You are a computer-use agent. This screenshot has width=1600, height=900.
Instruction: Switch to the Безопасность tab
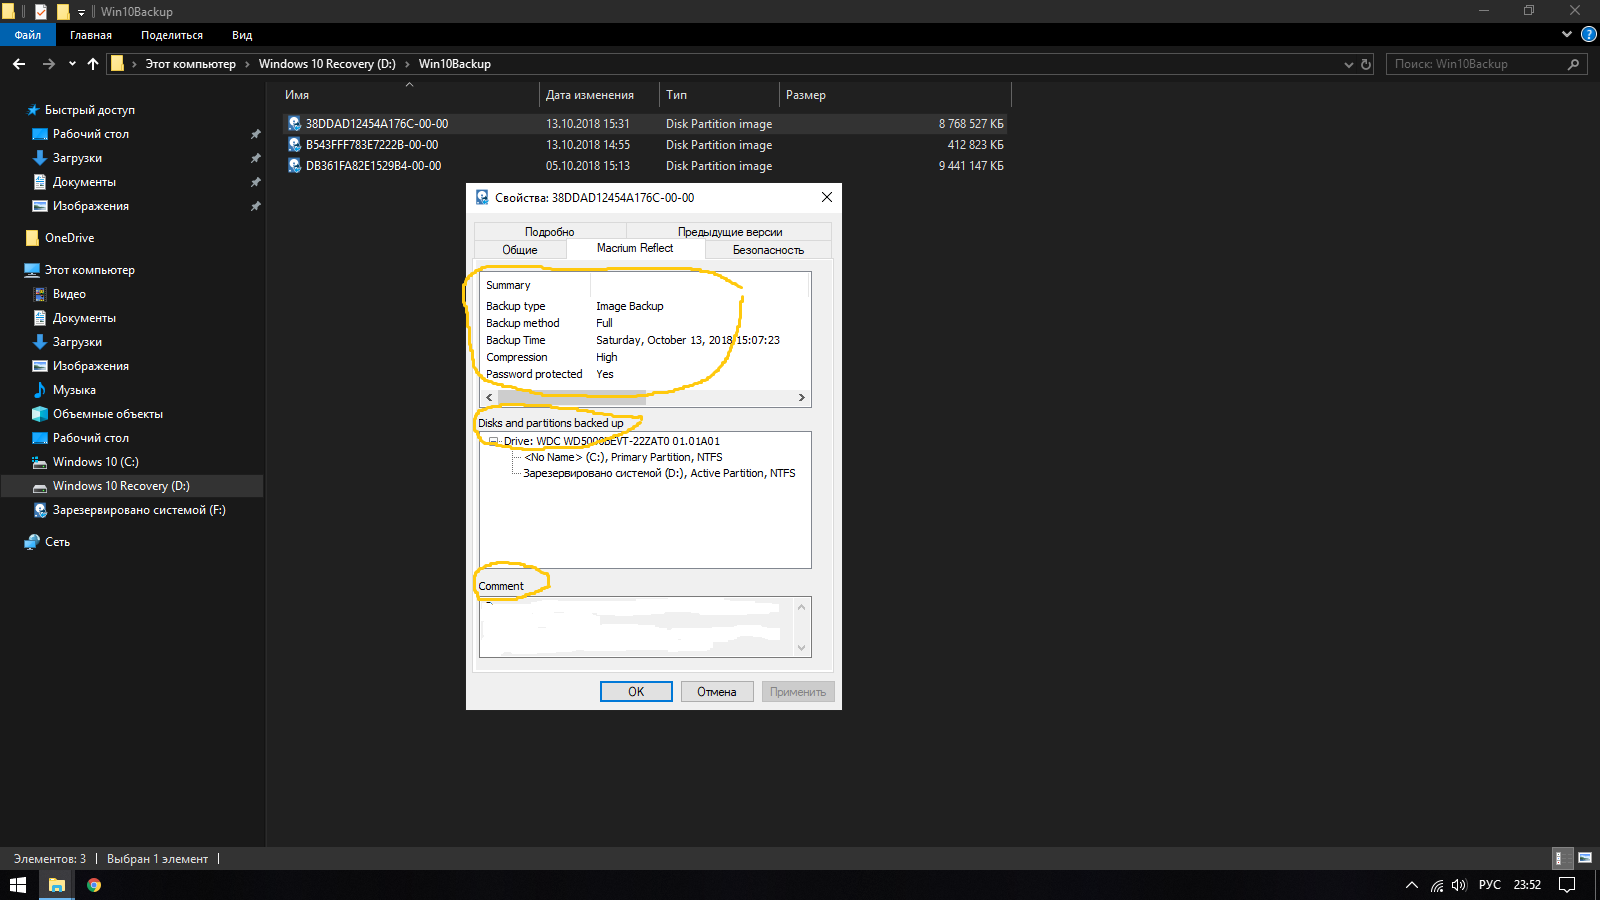point(768,250)
